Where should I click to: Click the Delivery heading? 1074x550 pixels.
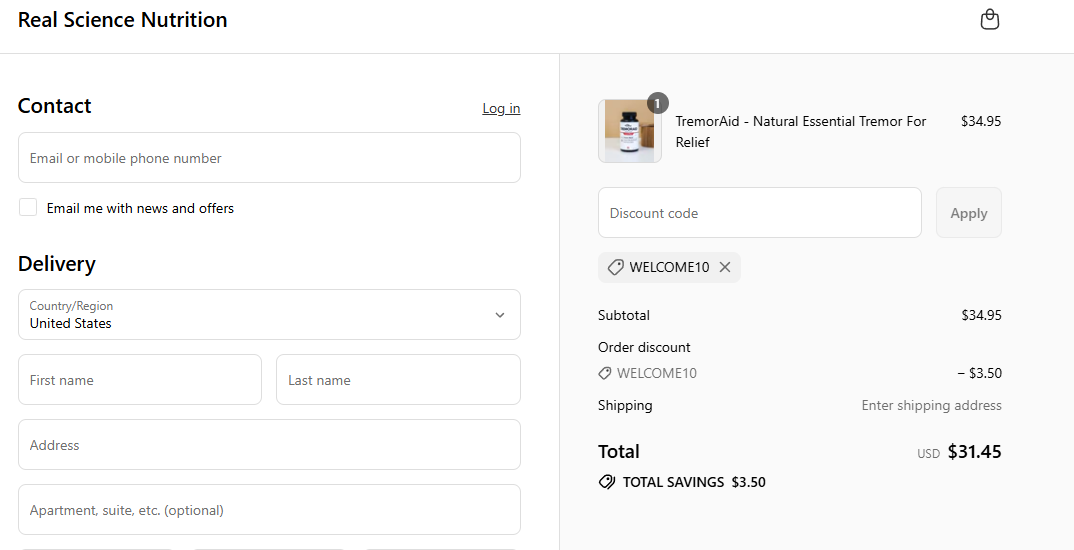point(57,264)
